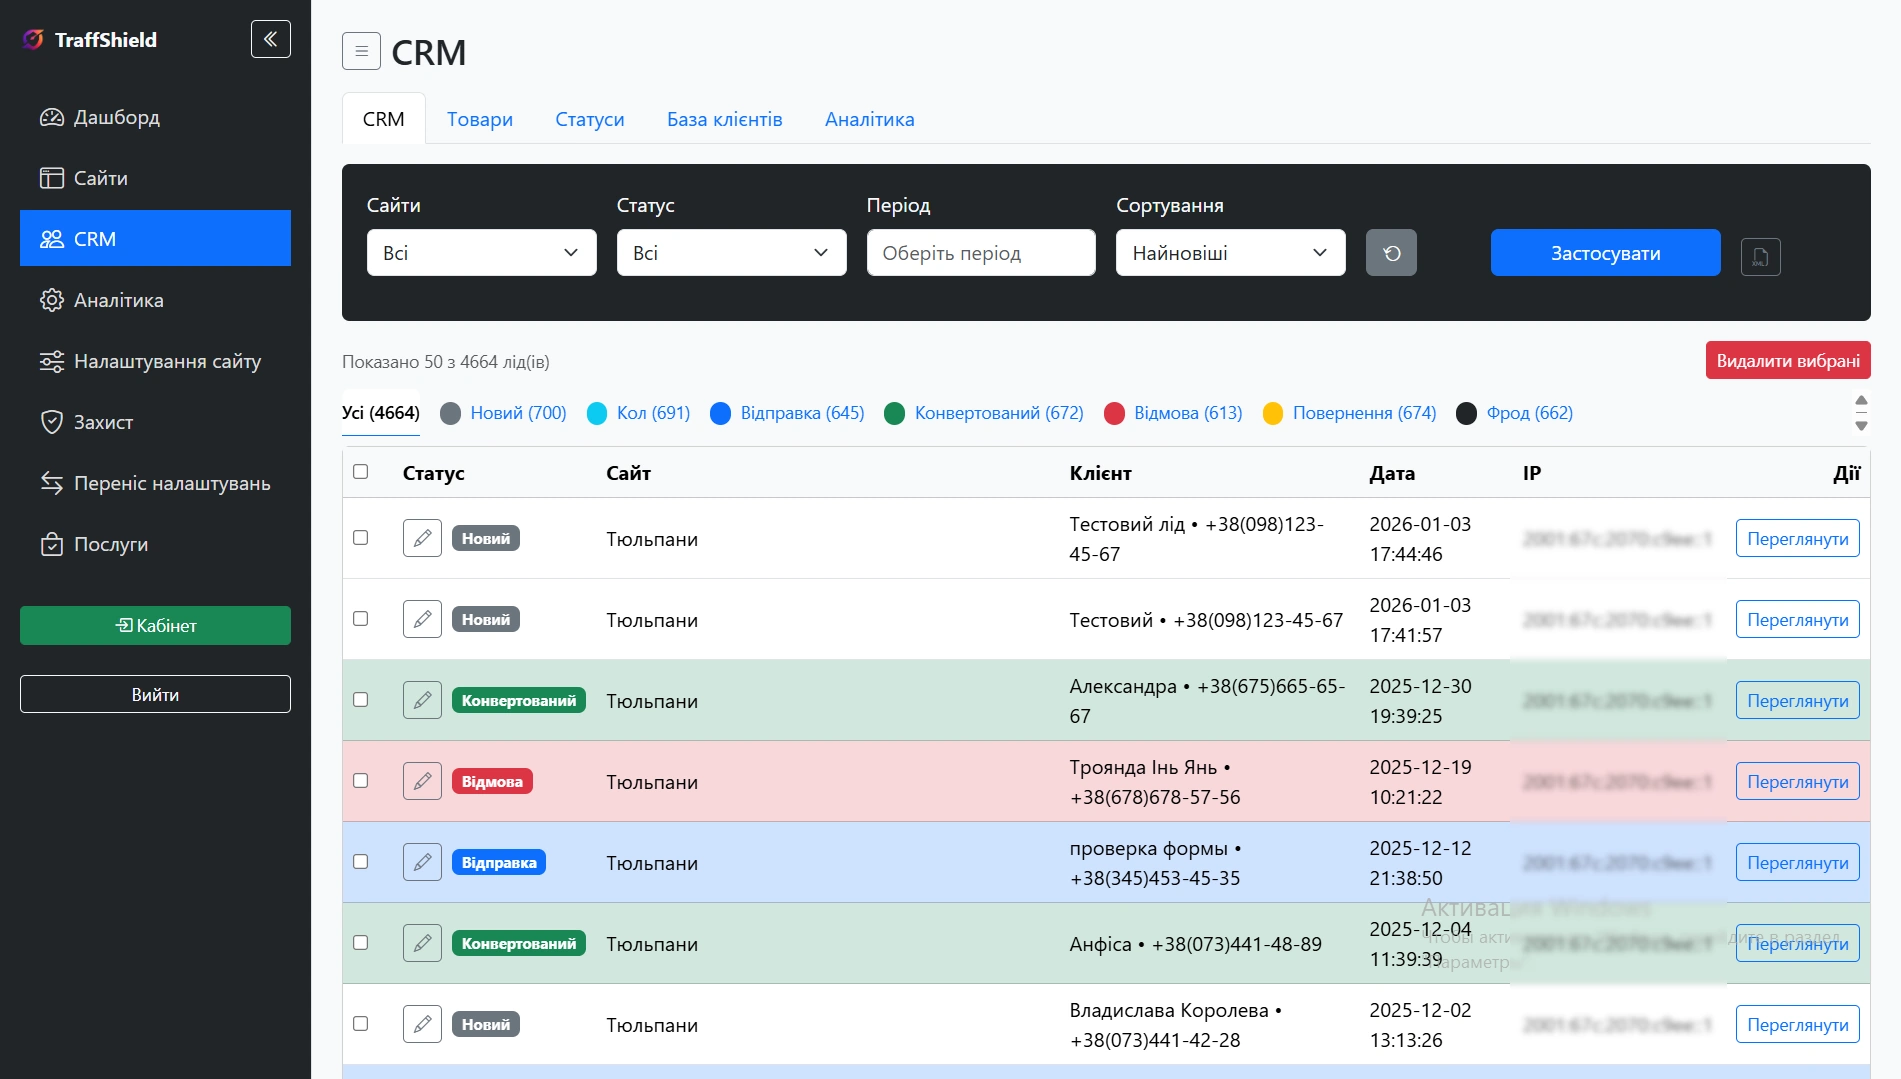This screenshot has height=1079, width=1901.
Task: Click the Період date range input
Action: (x=981, y=253)
